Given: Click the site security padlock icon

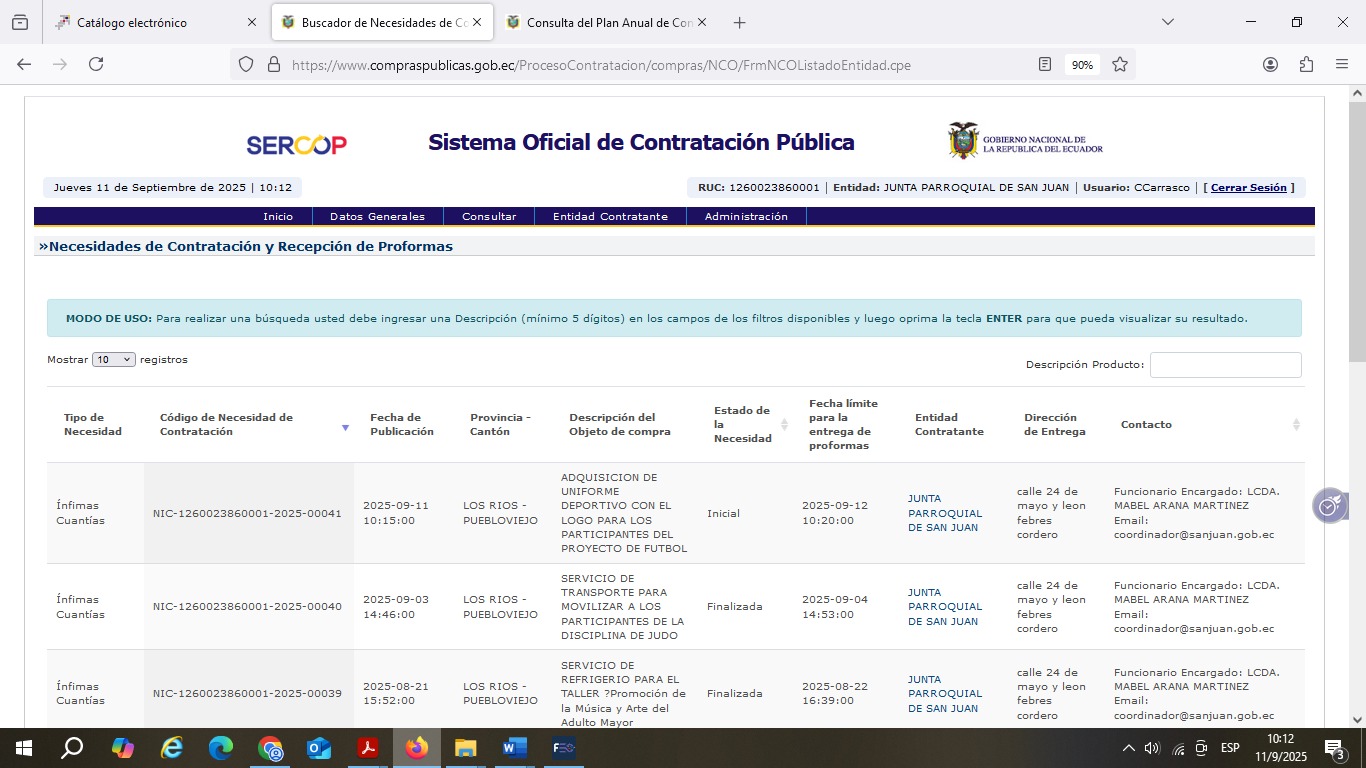Looking at the screenshot, I should [x=273, y=64].
